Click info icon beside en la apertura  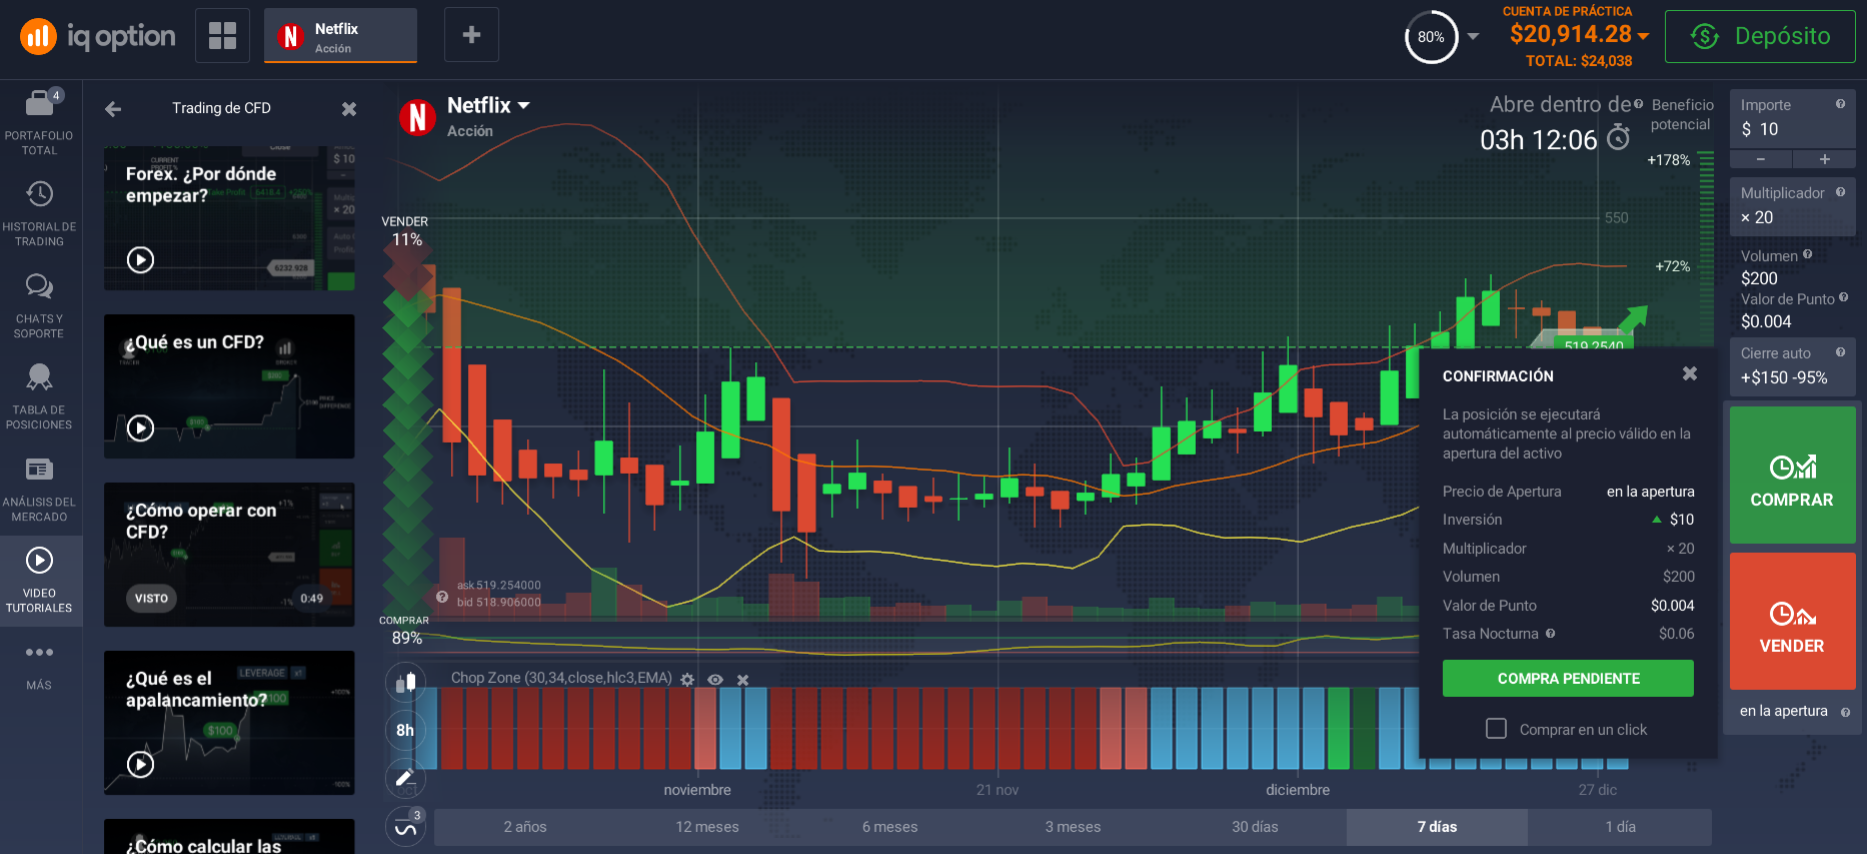click(1845, 712)
